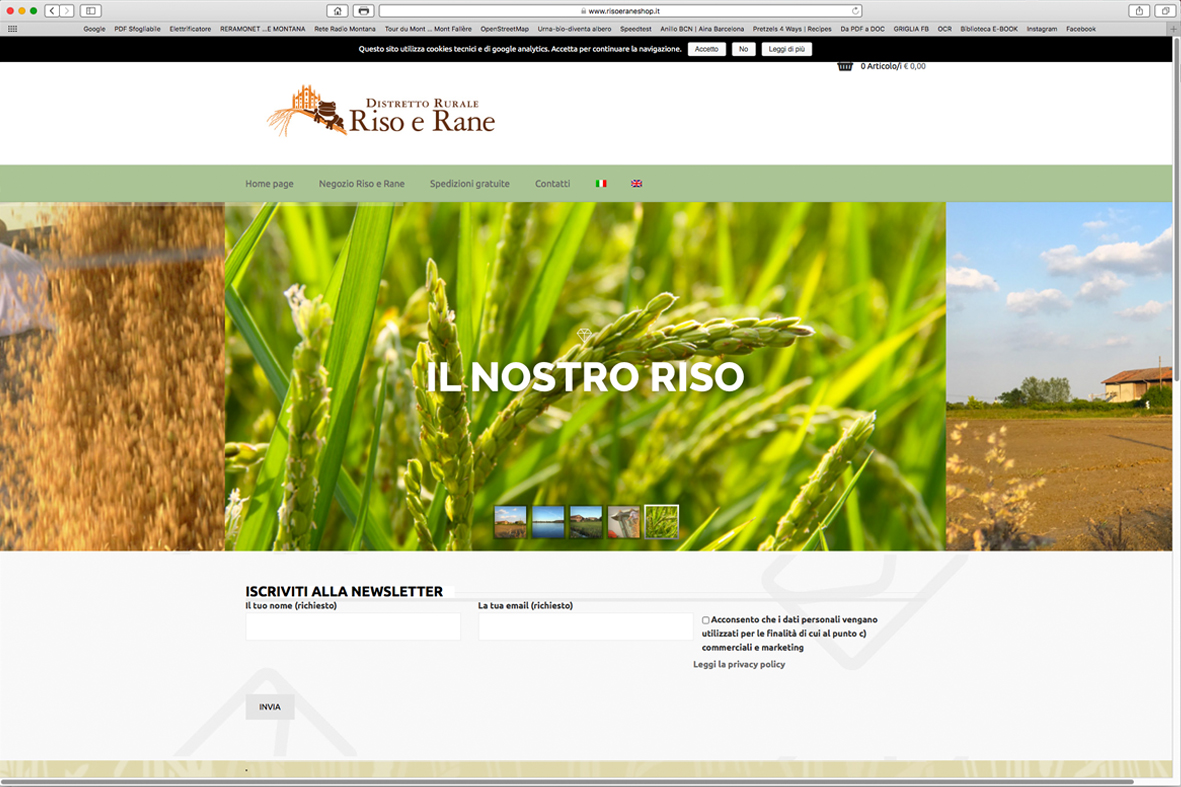Open the Tour du Mont ... Mont Fallère bookmark
This screenshot has height=787, width=1181.
point(428,29)
